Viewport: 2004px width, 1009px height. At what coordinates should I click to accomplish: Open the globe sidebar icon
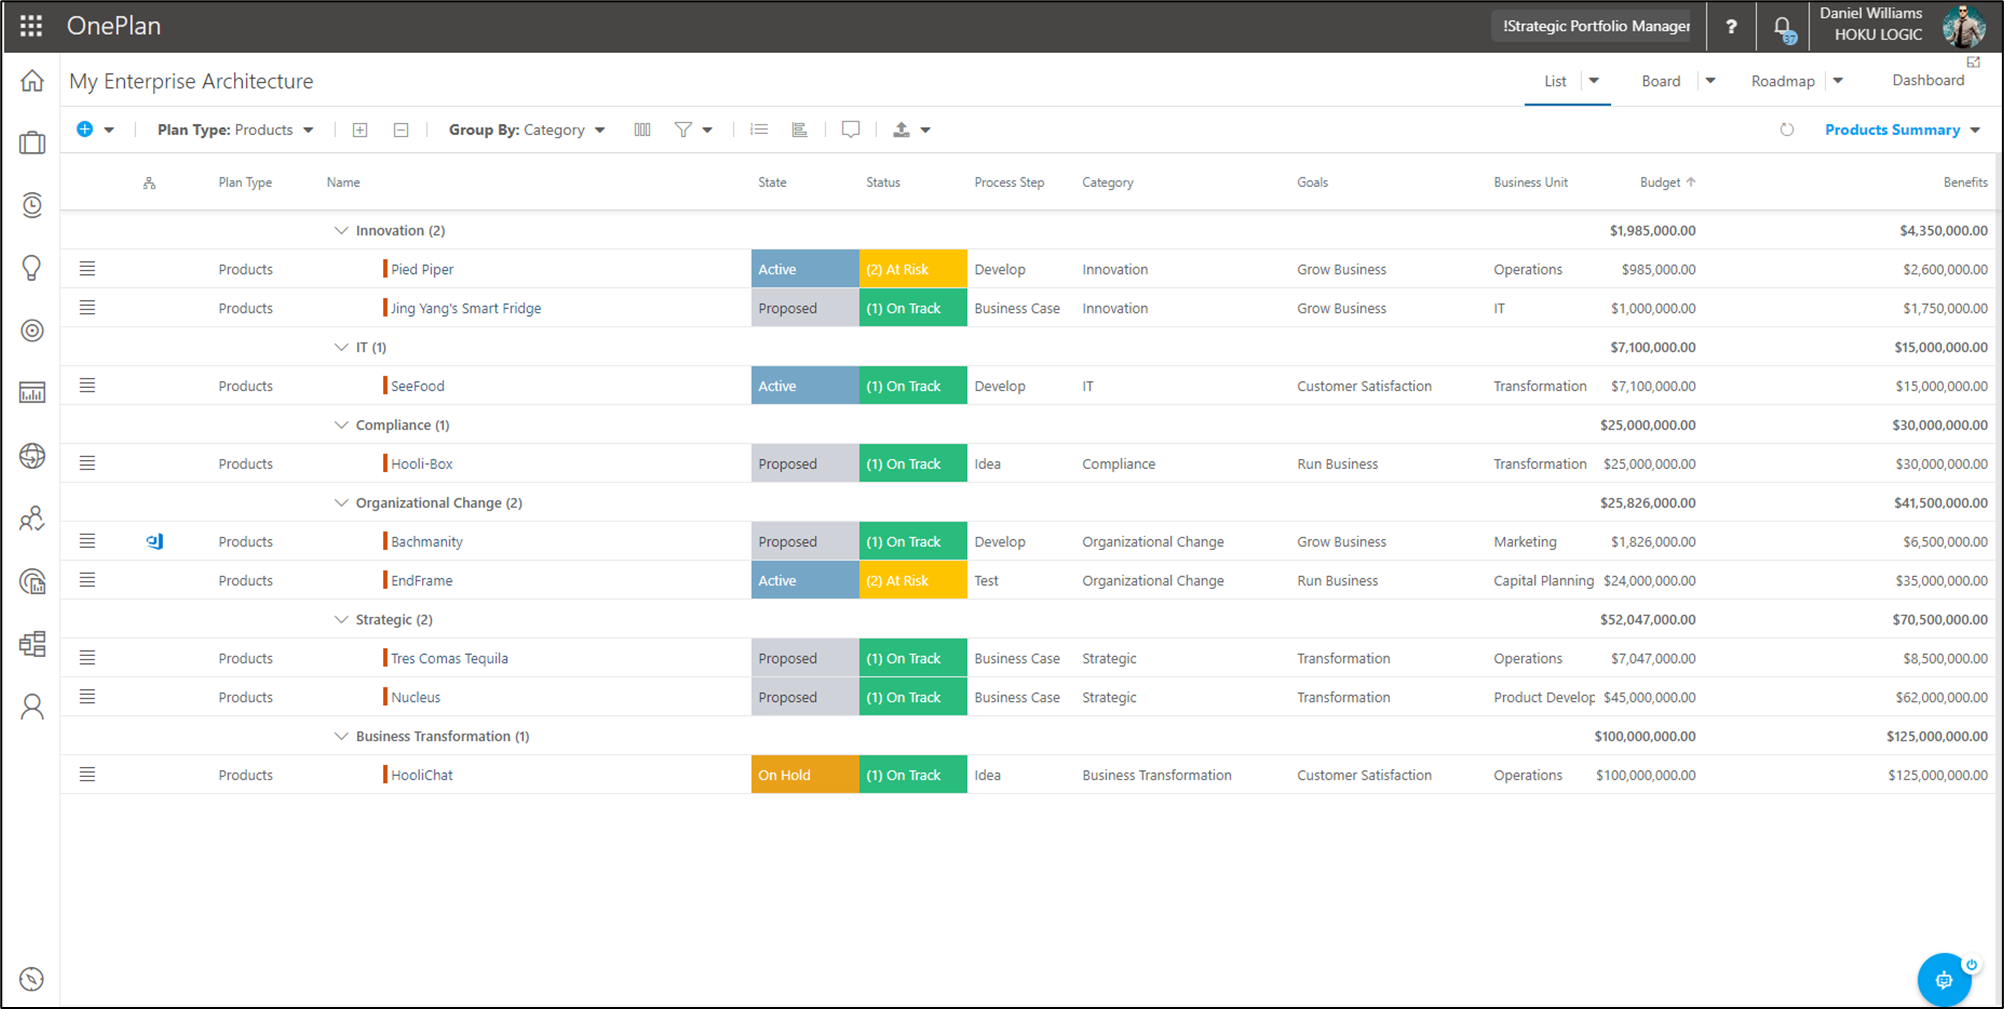pos(32,456)
